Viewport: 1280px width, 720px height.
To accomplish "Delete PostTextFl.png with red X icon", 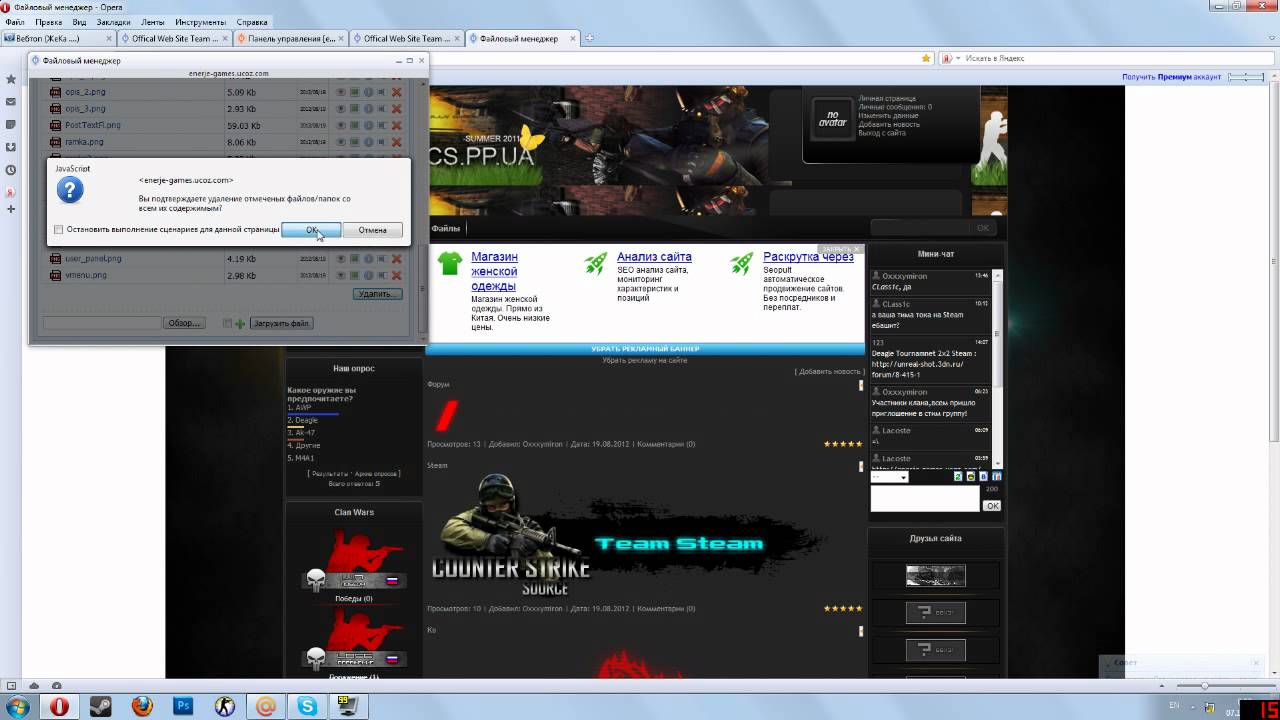I will tap(397, 125).
